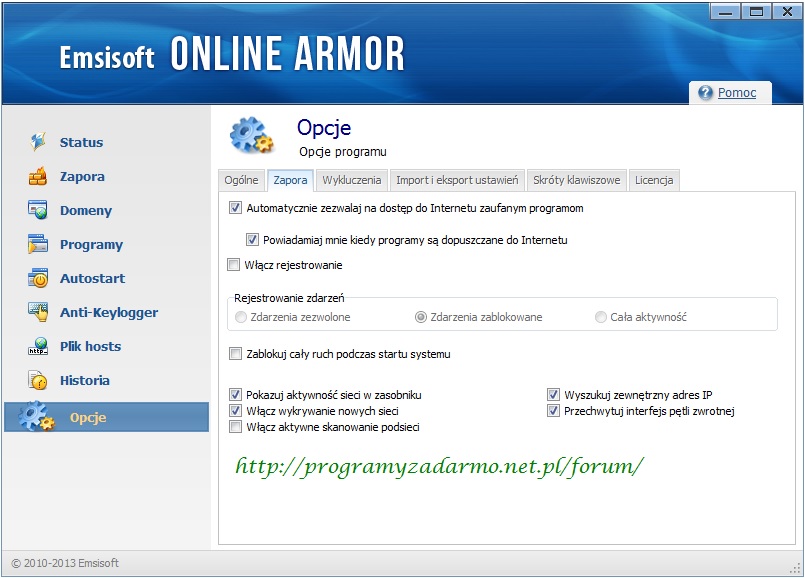Click the Pomoc help link
Image resolution: width=805 pixels, height=578 pixels.
tap(737, 93)
